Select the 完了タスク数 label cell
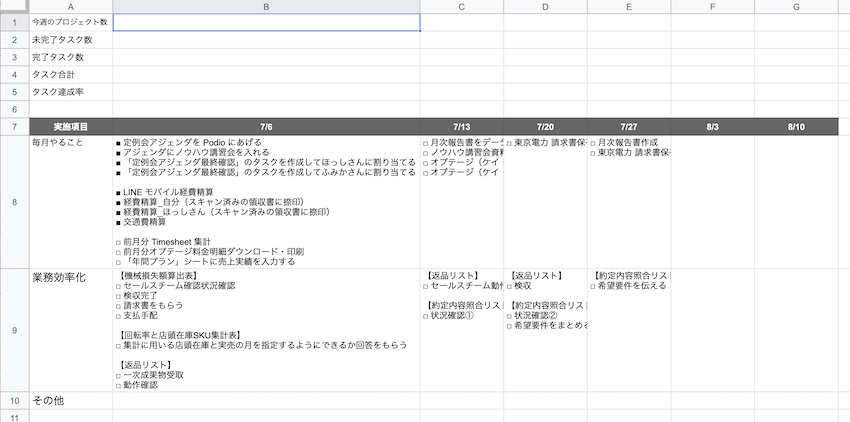 pyautogui.click(x=70, y=57)
